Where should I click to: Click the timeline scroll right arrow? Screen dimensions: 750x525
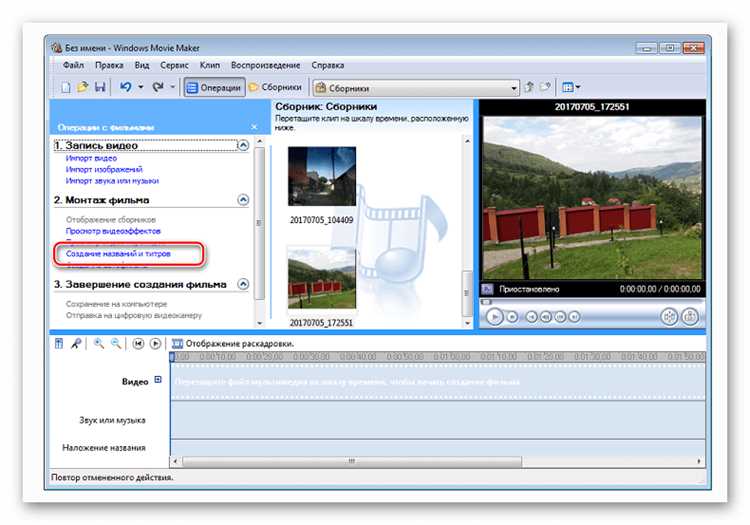pos(699,461)
